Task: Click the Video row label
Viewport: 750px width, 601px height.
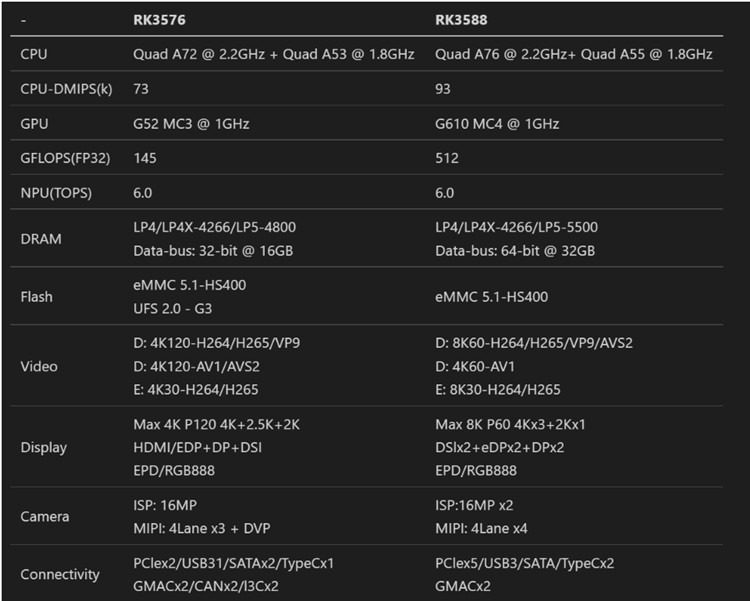Action: [38, 366]
